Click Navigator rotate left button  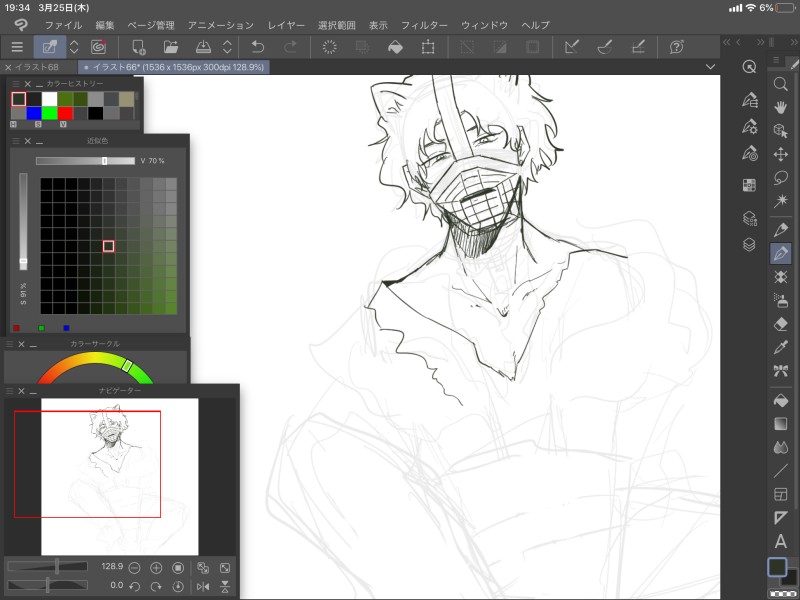point(134,587)
